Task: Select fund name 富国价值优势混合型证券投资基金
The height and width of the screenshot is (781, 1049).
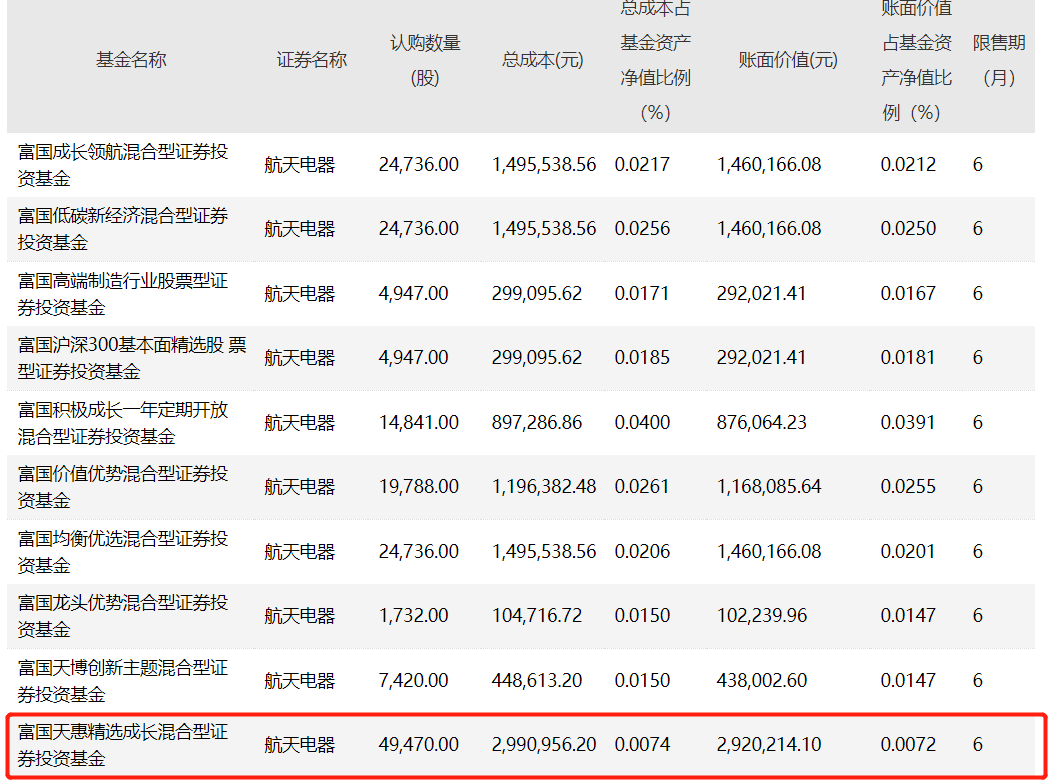Action: click(122, 487)
